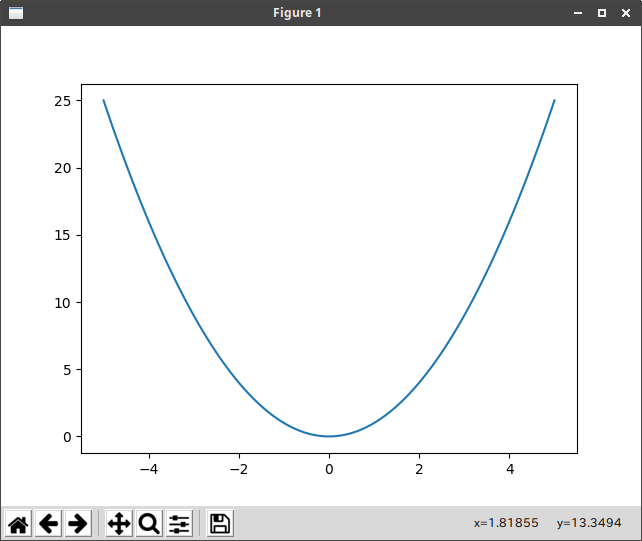
Task: Click the y=13.3494 coordinate readout
Action: pyautogui.click(x=589, y=523)
